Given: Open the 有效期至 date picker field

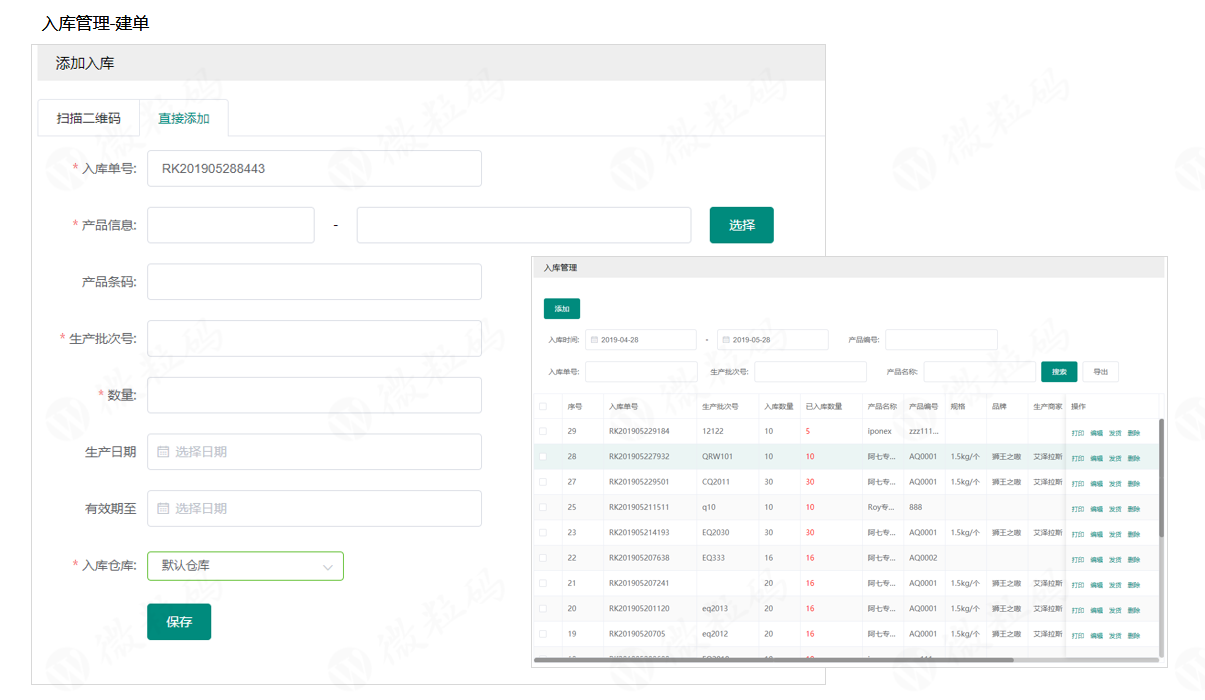Looking at the screenshot, I should pos(314,509).
